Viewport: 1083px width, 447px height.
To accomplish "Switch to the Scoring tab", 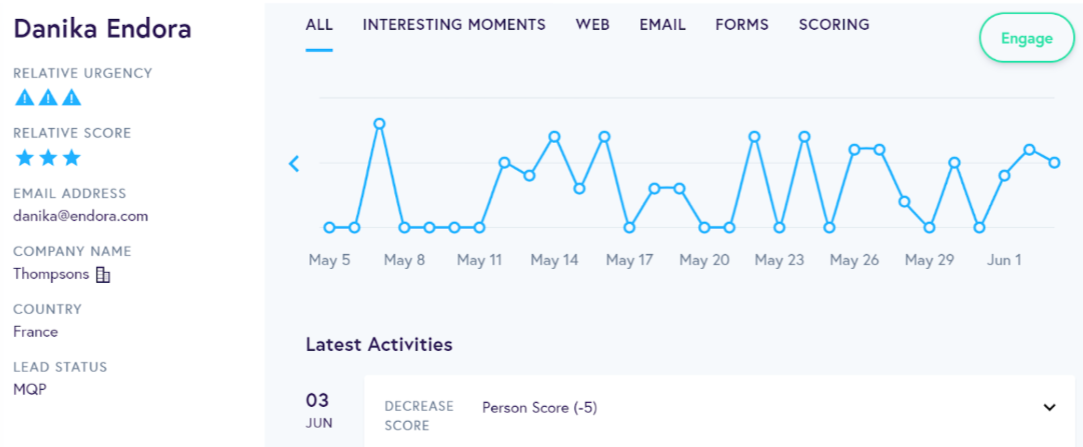I will point(833,25).
